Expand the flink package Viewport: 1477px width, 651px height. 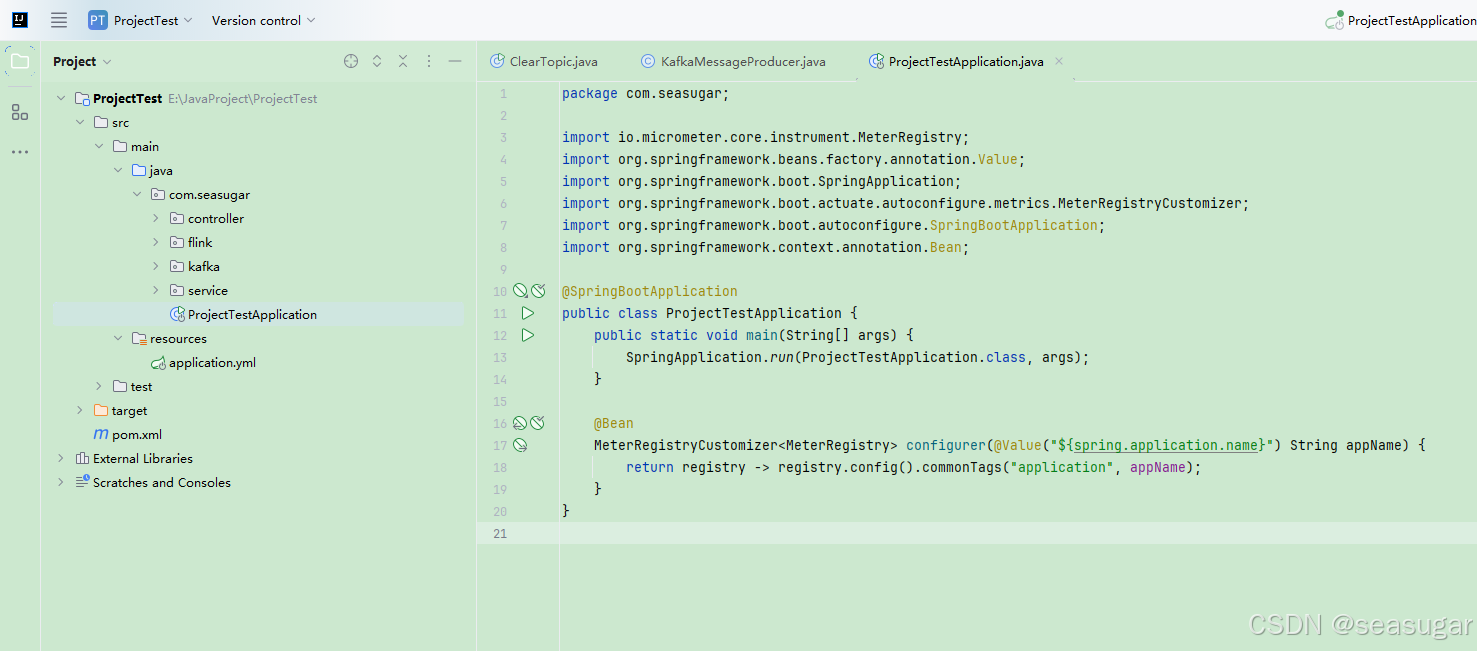point(156,243)
